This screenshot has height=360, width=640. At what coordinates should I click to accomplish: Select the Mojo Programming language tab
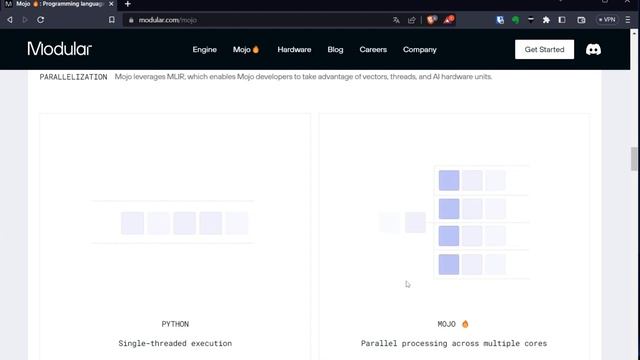point(58,4)
